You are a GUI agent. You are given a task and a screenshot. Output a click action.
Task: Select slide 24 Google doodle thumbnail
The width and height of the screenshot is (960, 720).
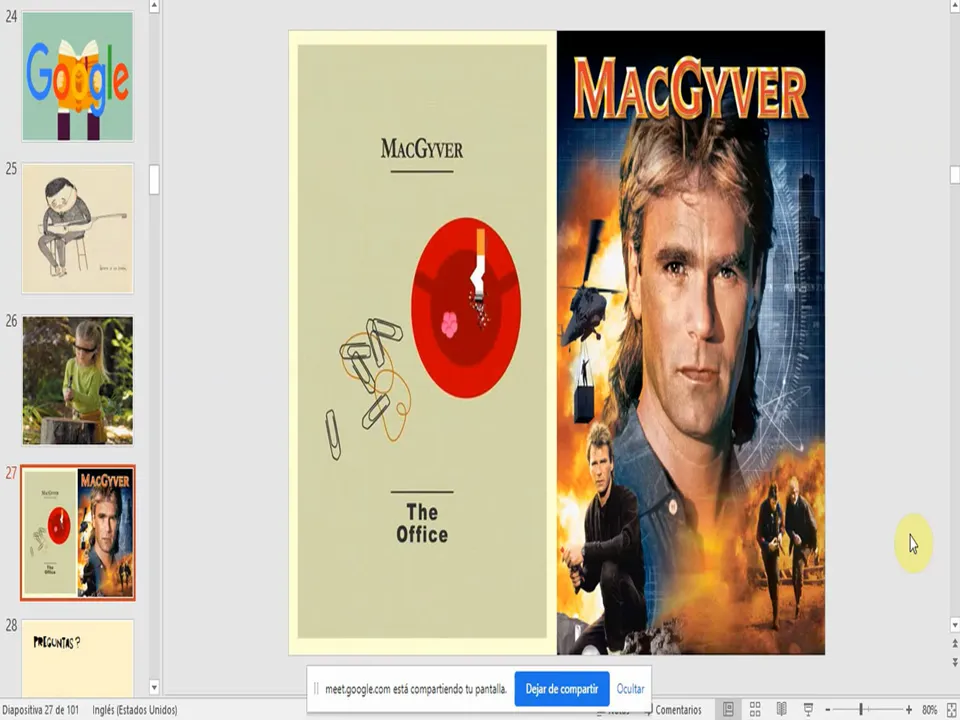click(78, 77)
